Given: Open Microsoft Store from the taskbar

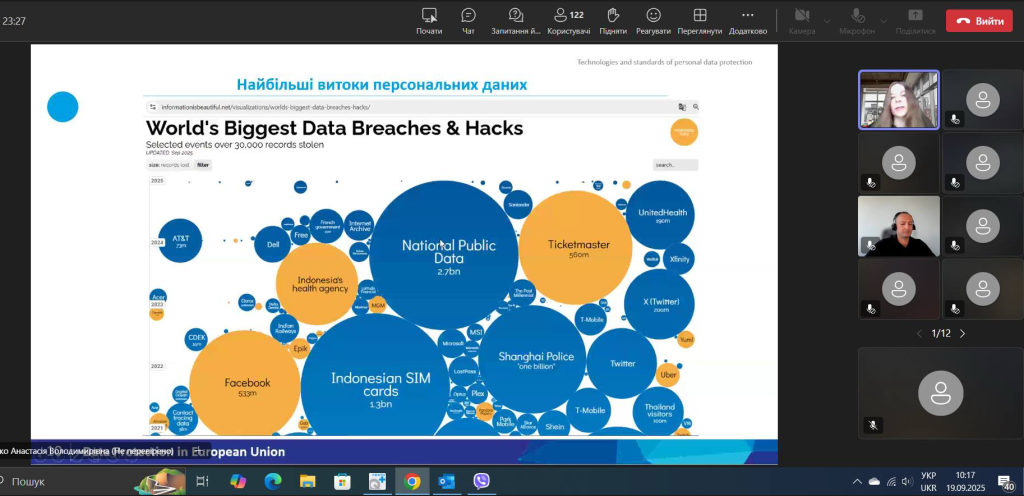Looking at the screenshot, I should pos(342,482).
